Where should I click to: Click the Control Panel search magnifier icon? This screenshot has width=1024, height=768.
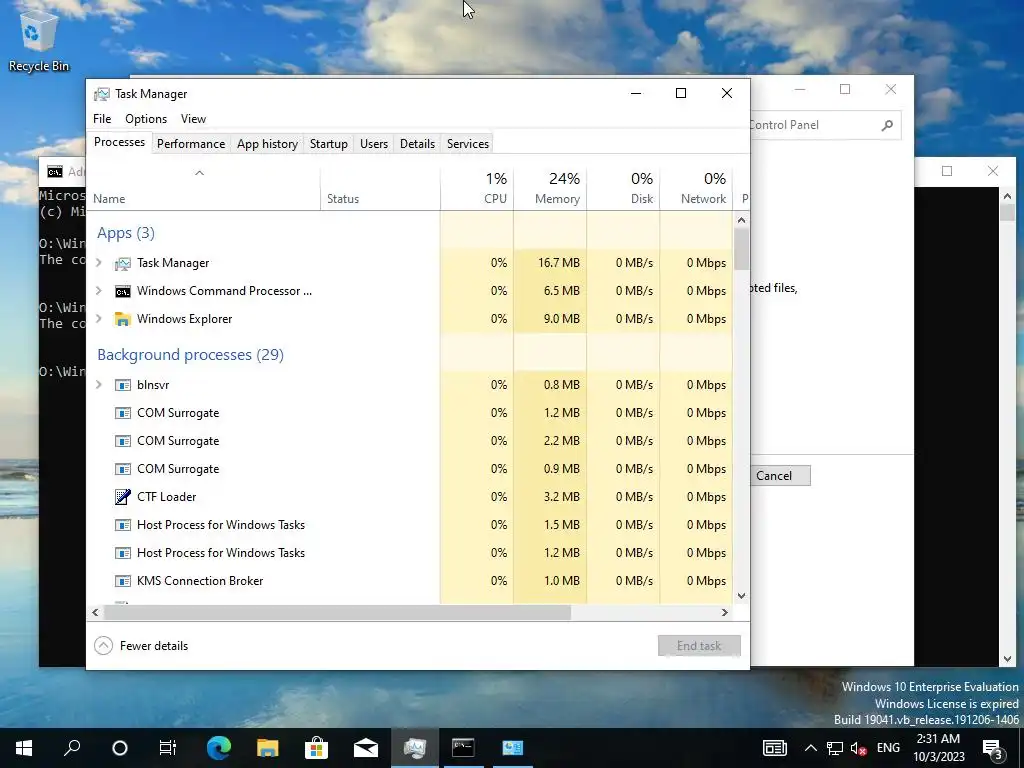pos(887,125)
